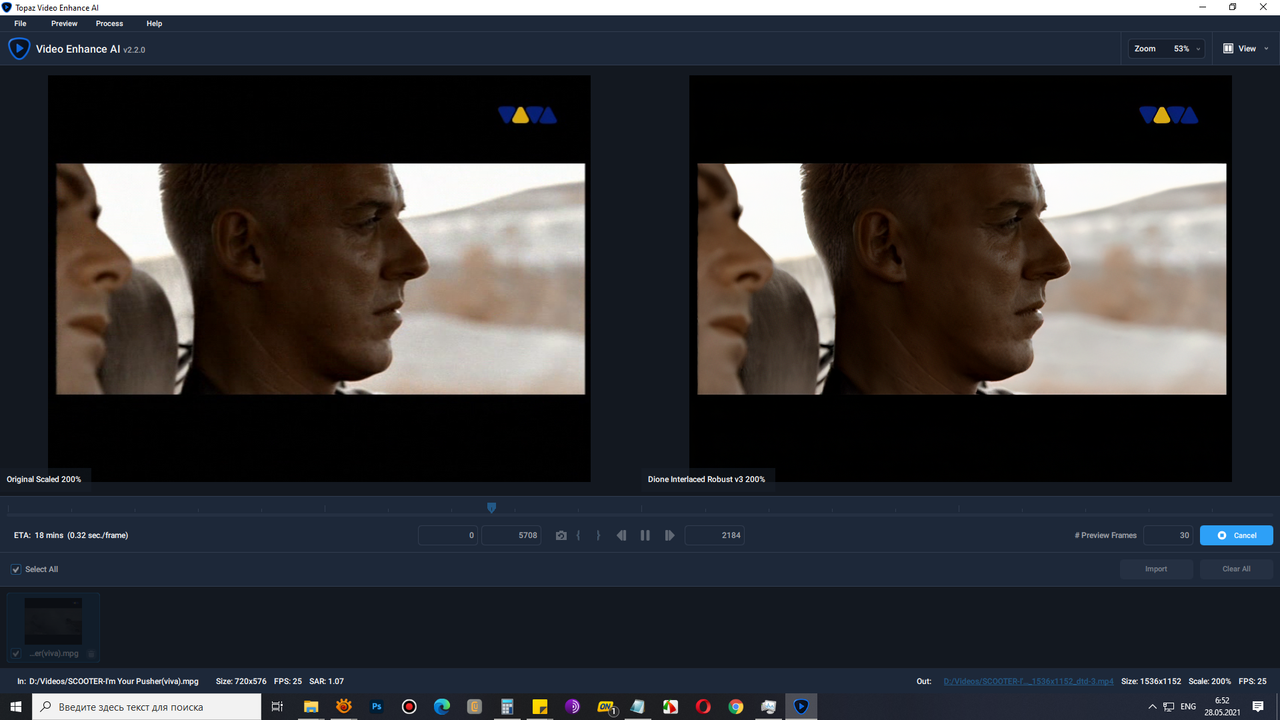Open the red record app in the taskbar
Viewport: 1280px width, 720px height.
pyautogui.click(x=409, y=707)
